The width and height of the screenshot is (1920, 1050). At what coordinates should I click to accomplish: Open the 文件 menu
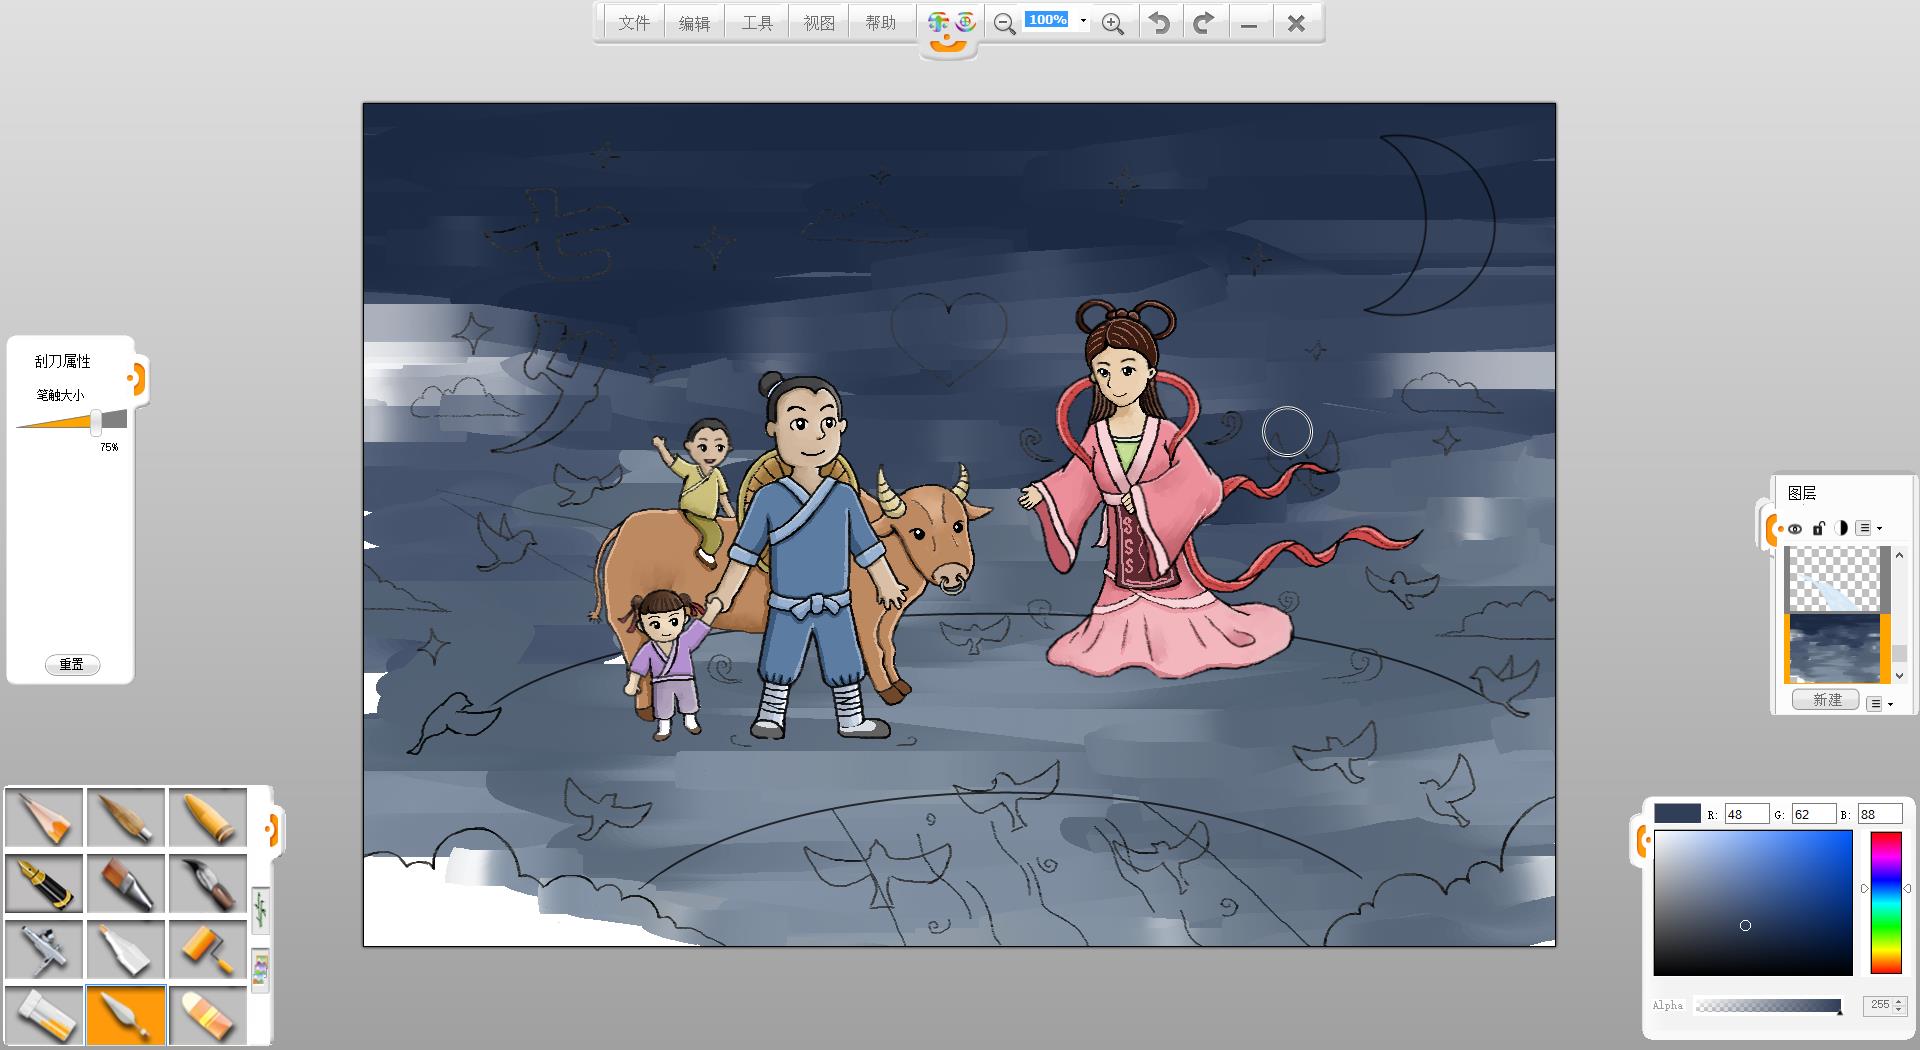pos(634,23)
